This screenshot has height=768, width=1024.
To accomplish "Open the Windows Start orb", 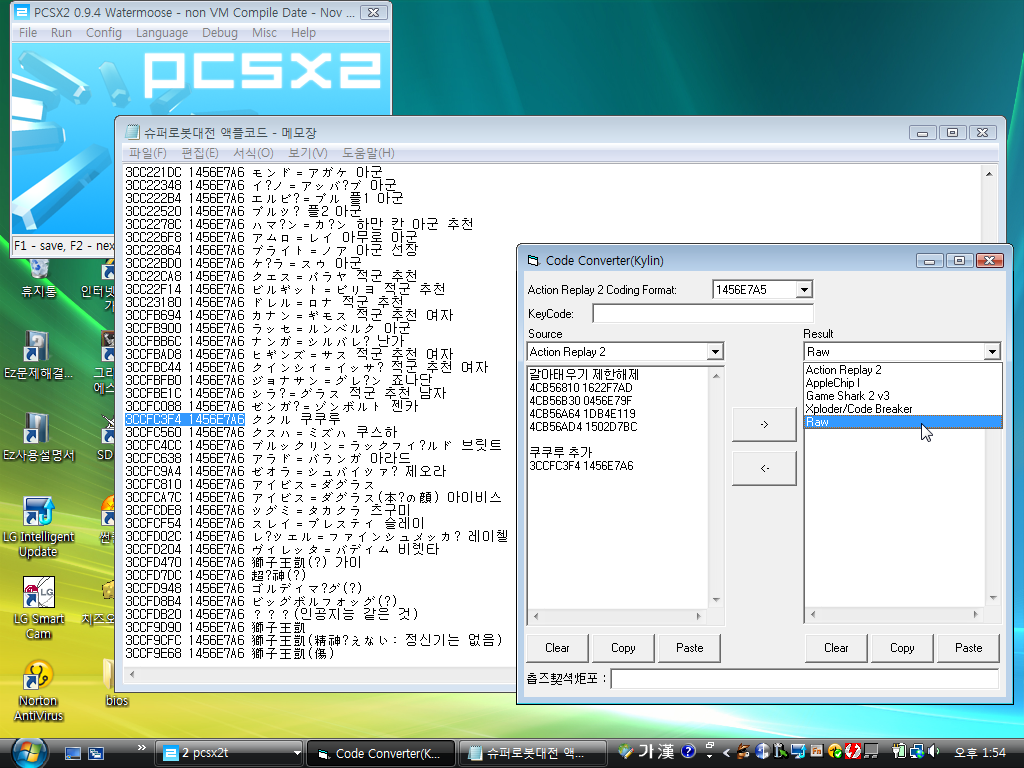I will (29, 753).
